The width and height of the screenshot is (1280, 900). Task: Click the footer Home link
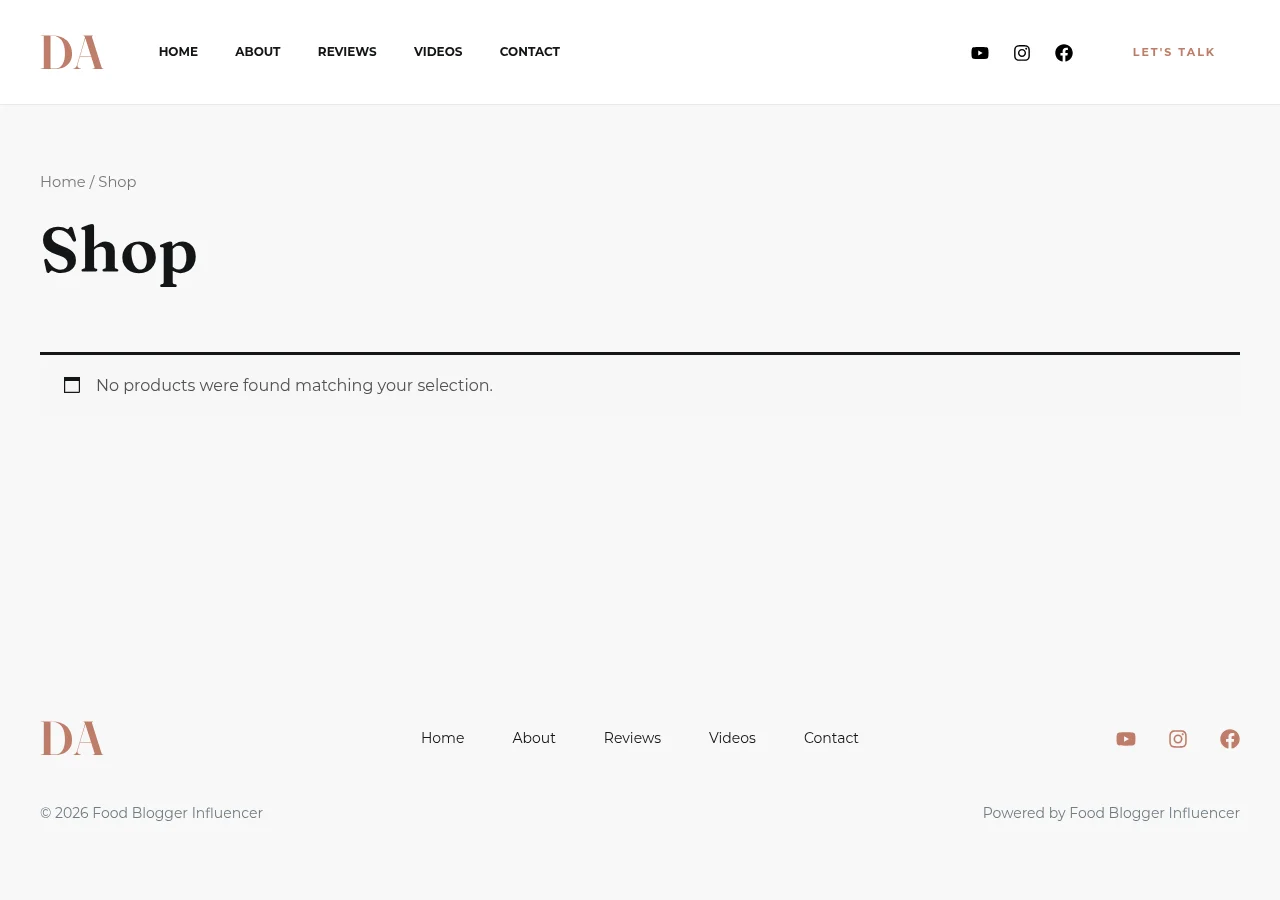443,738
